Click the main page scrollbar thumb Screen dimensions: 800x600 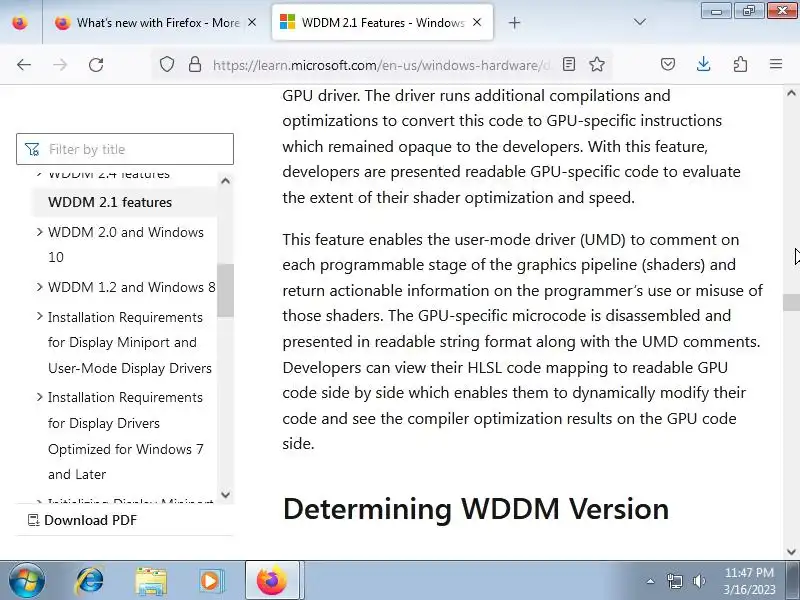point(791,303)
